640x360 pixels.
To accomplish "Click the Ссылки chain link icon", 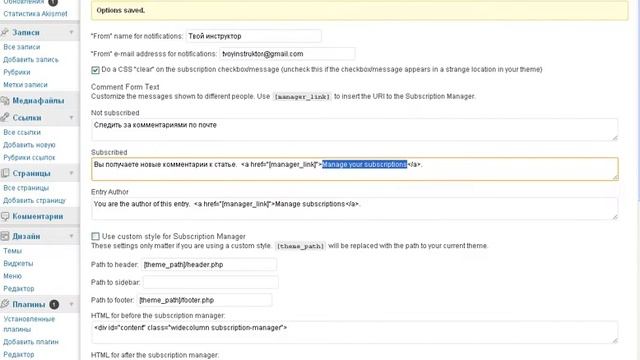I will tap(5, 118).
